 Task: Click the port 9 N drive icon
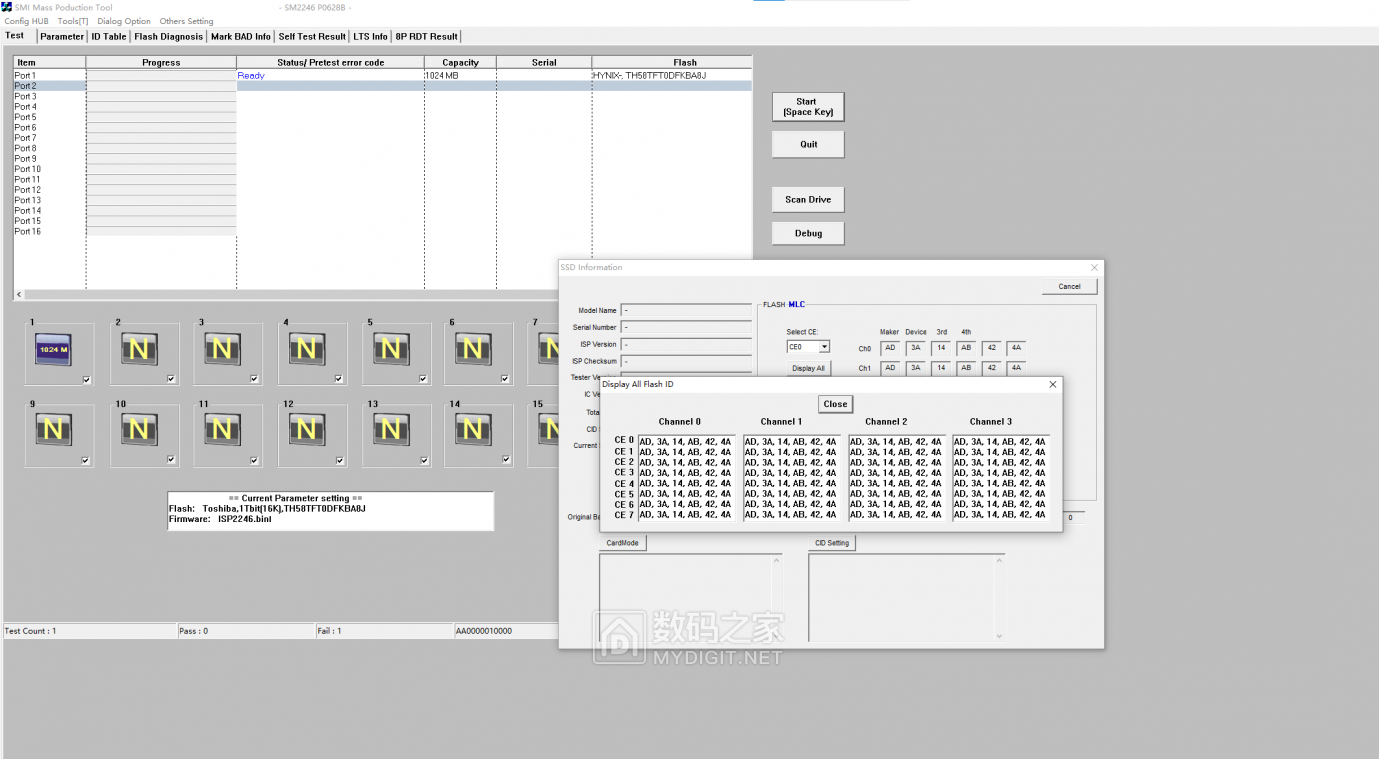tap(53, 430)
